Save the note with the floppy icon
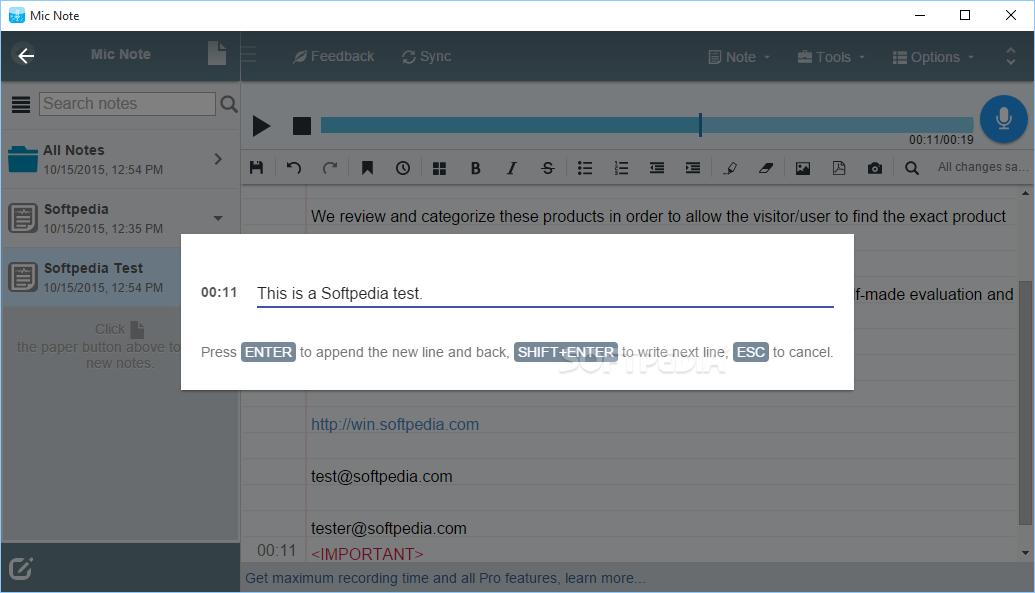 point(257,168)
